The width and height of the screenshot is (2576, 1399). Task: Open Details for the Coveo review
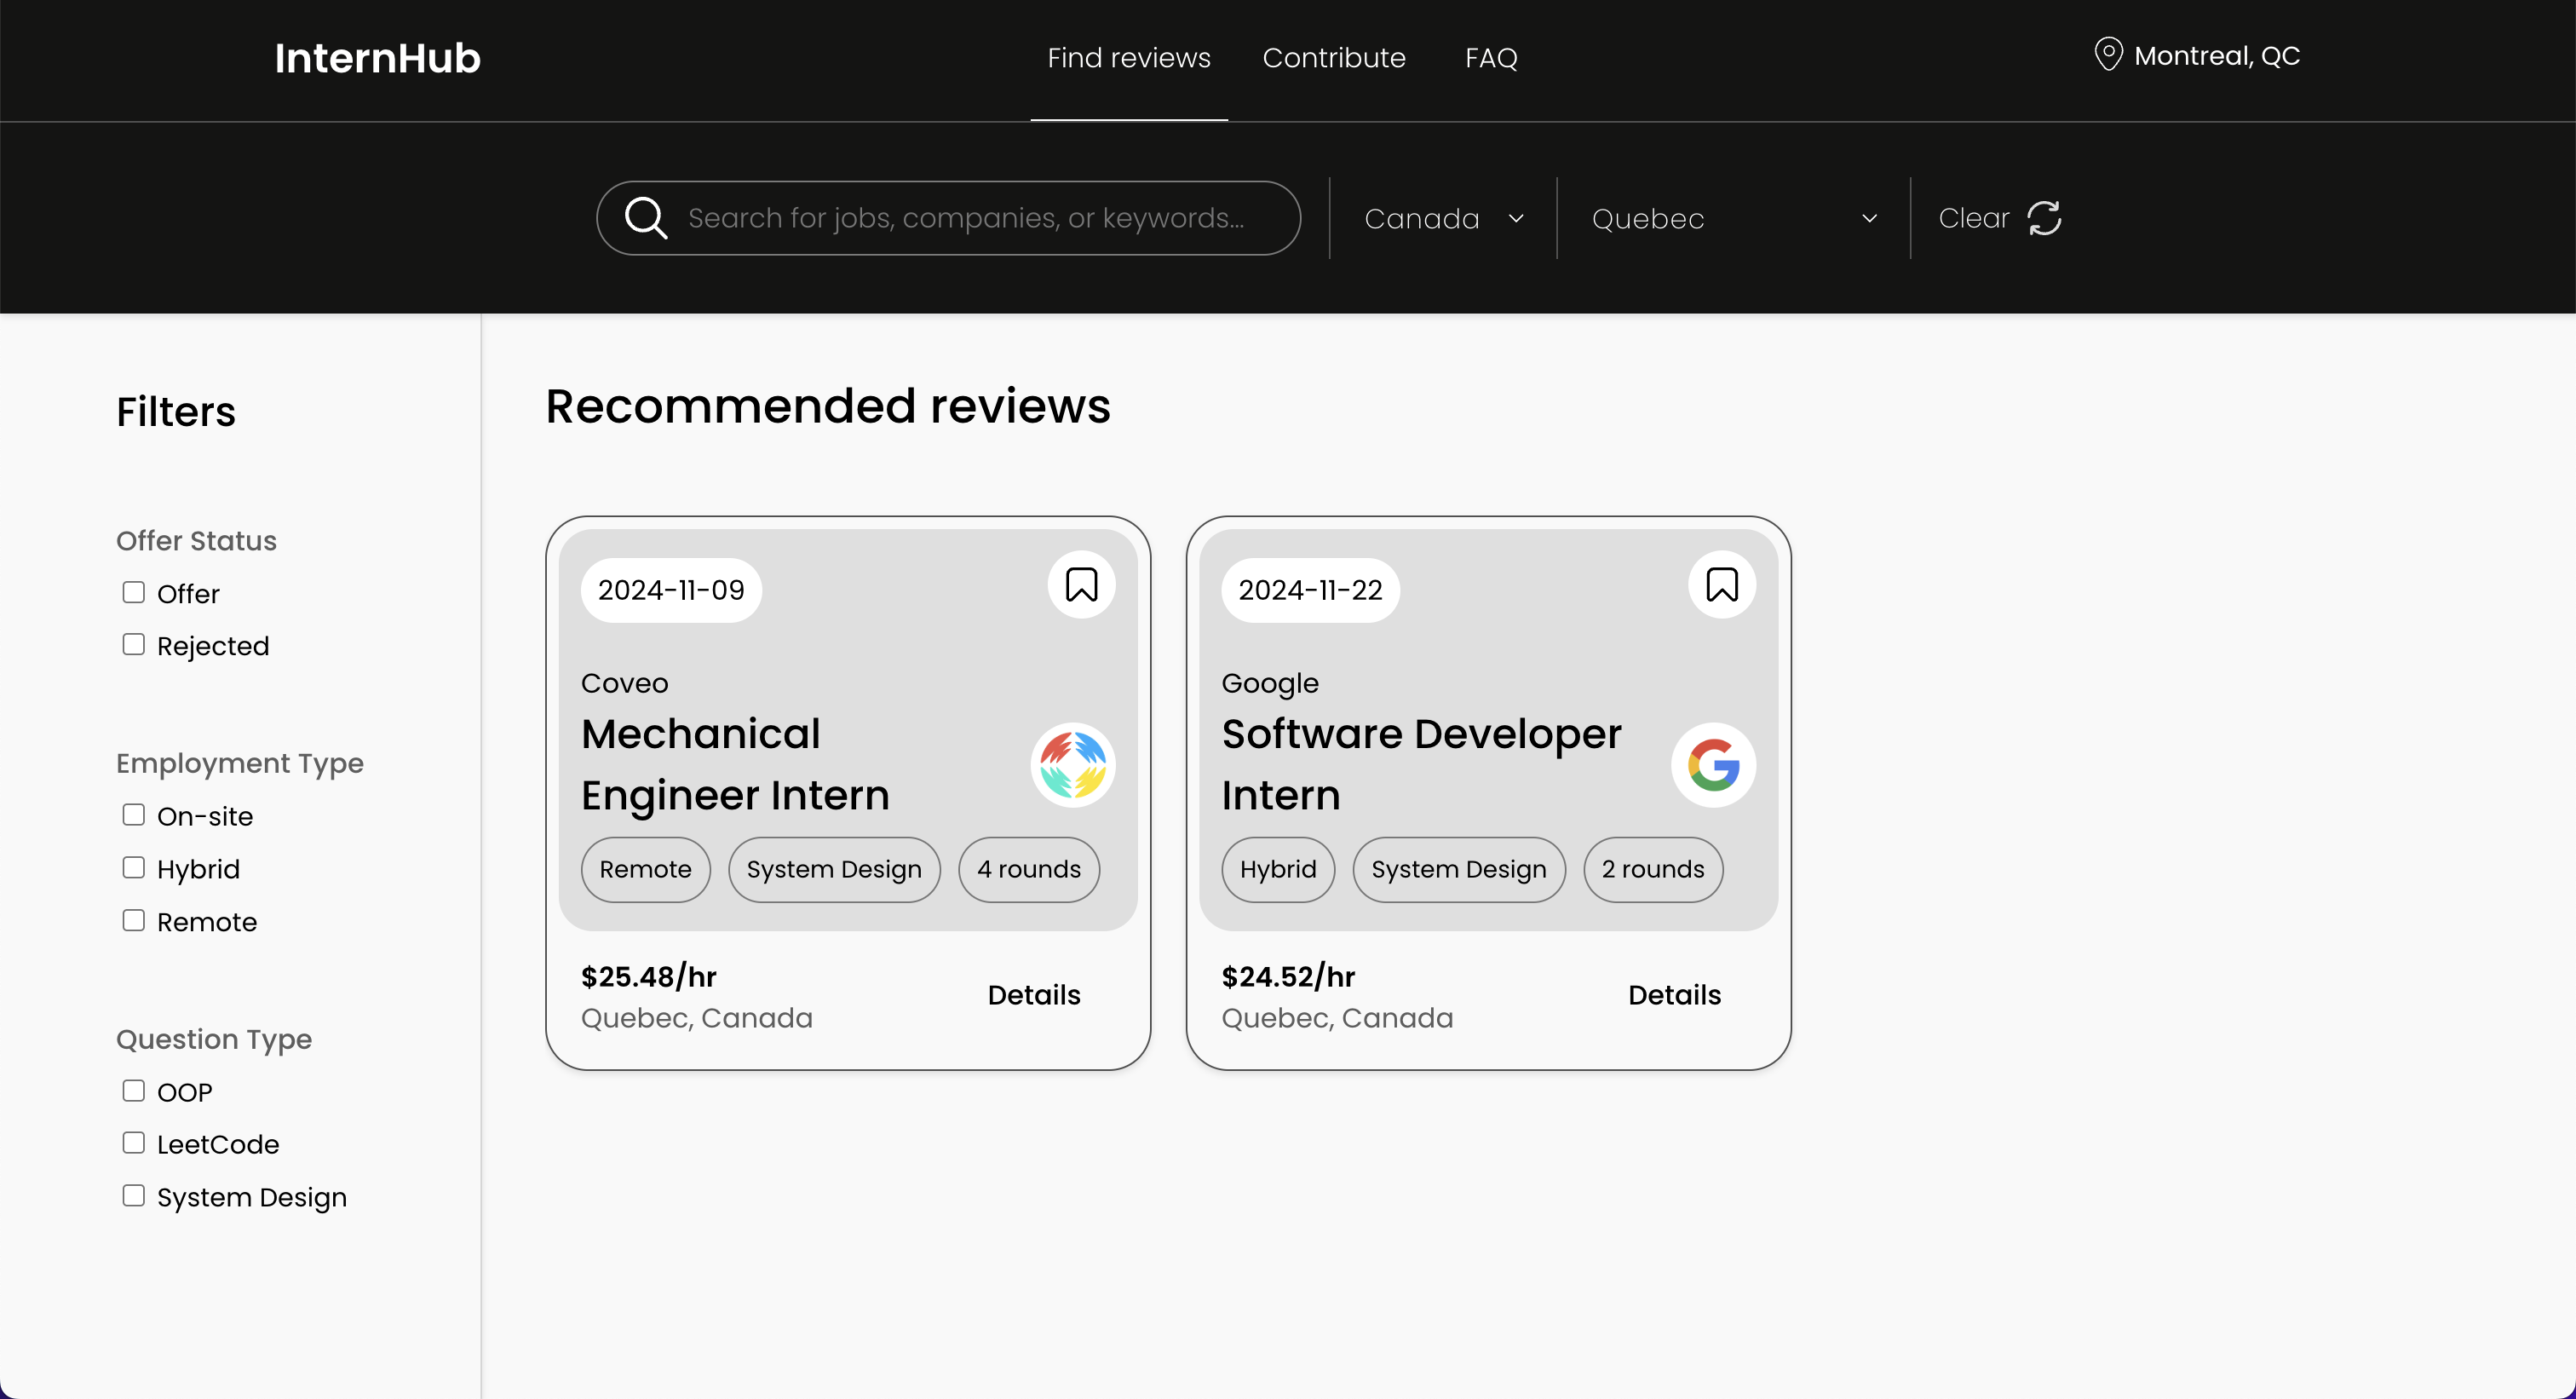[1033, 995]
